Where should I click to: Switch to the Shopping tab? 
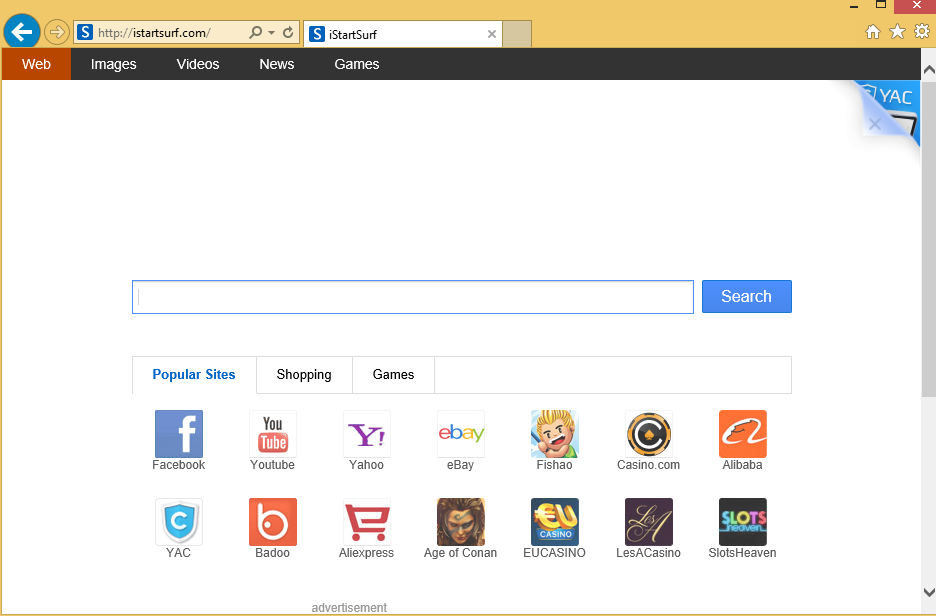(304, 375)
